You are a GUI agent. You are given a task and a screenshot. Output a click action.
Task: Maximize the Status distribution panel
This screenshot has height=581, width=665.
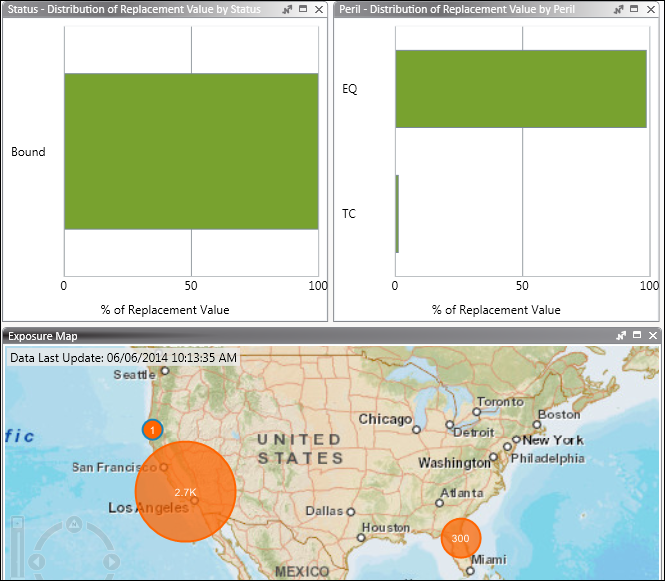[x=303, y=9]
